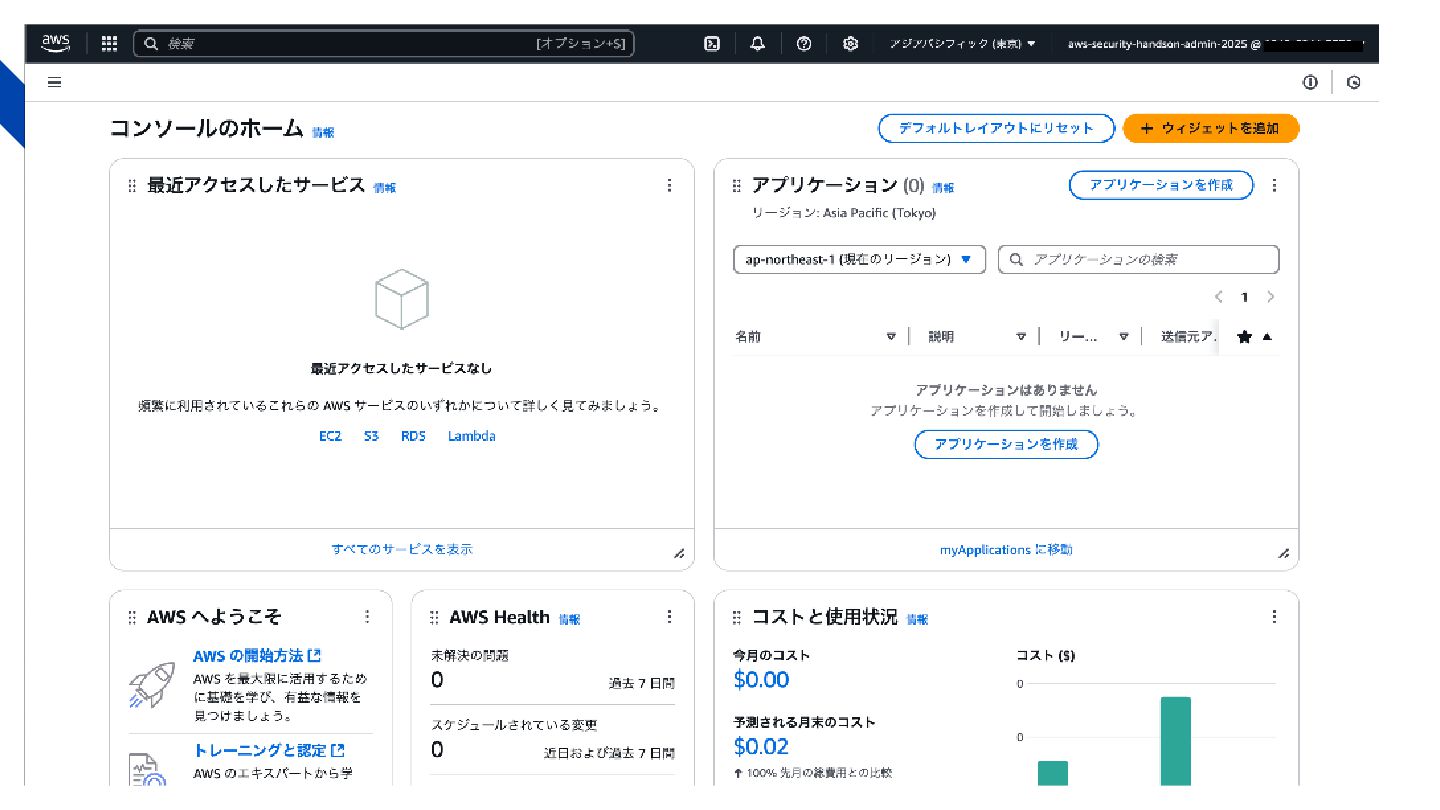Open the help question mark icon
Viewport: 1440px width, 810px height.
[x=804, y=43]
